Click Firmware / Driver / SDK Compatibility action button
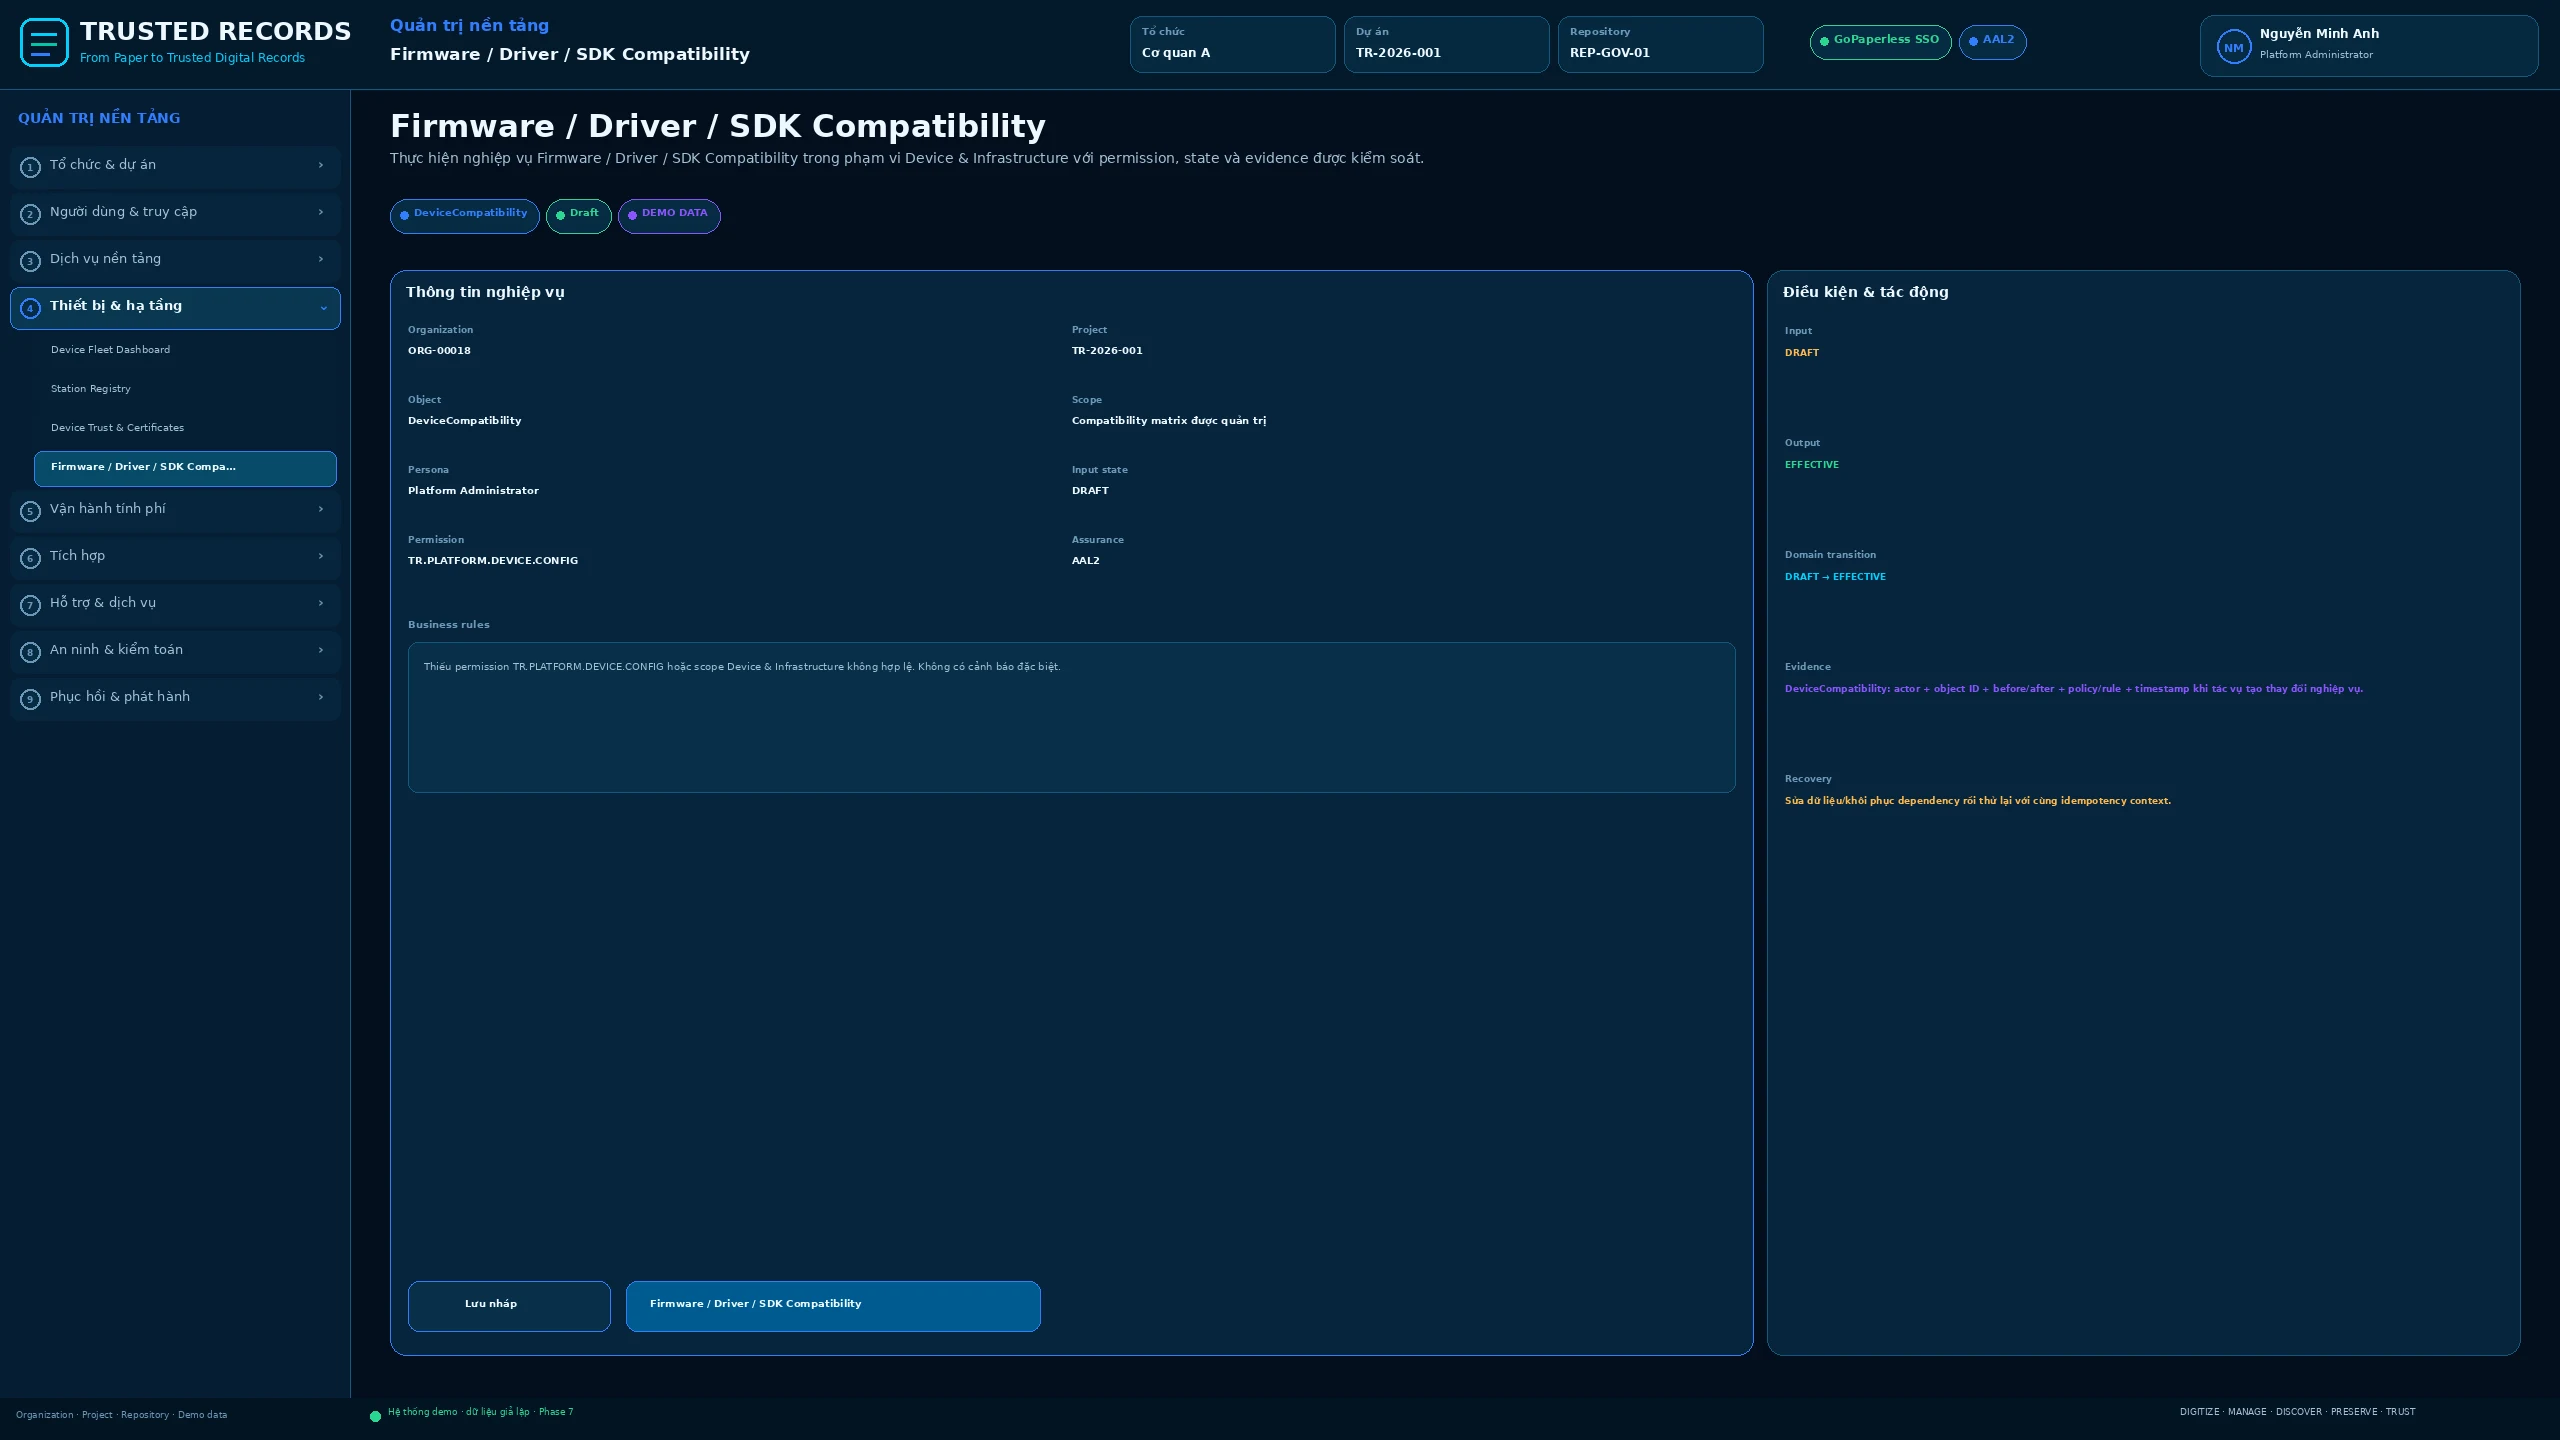The width and height of the screenshot is (2560, 1440). (x=833, y=1306)
